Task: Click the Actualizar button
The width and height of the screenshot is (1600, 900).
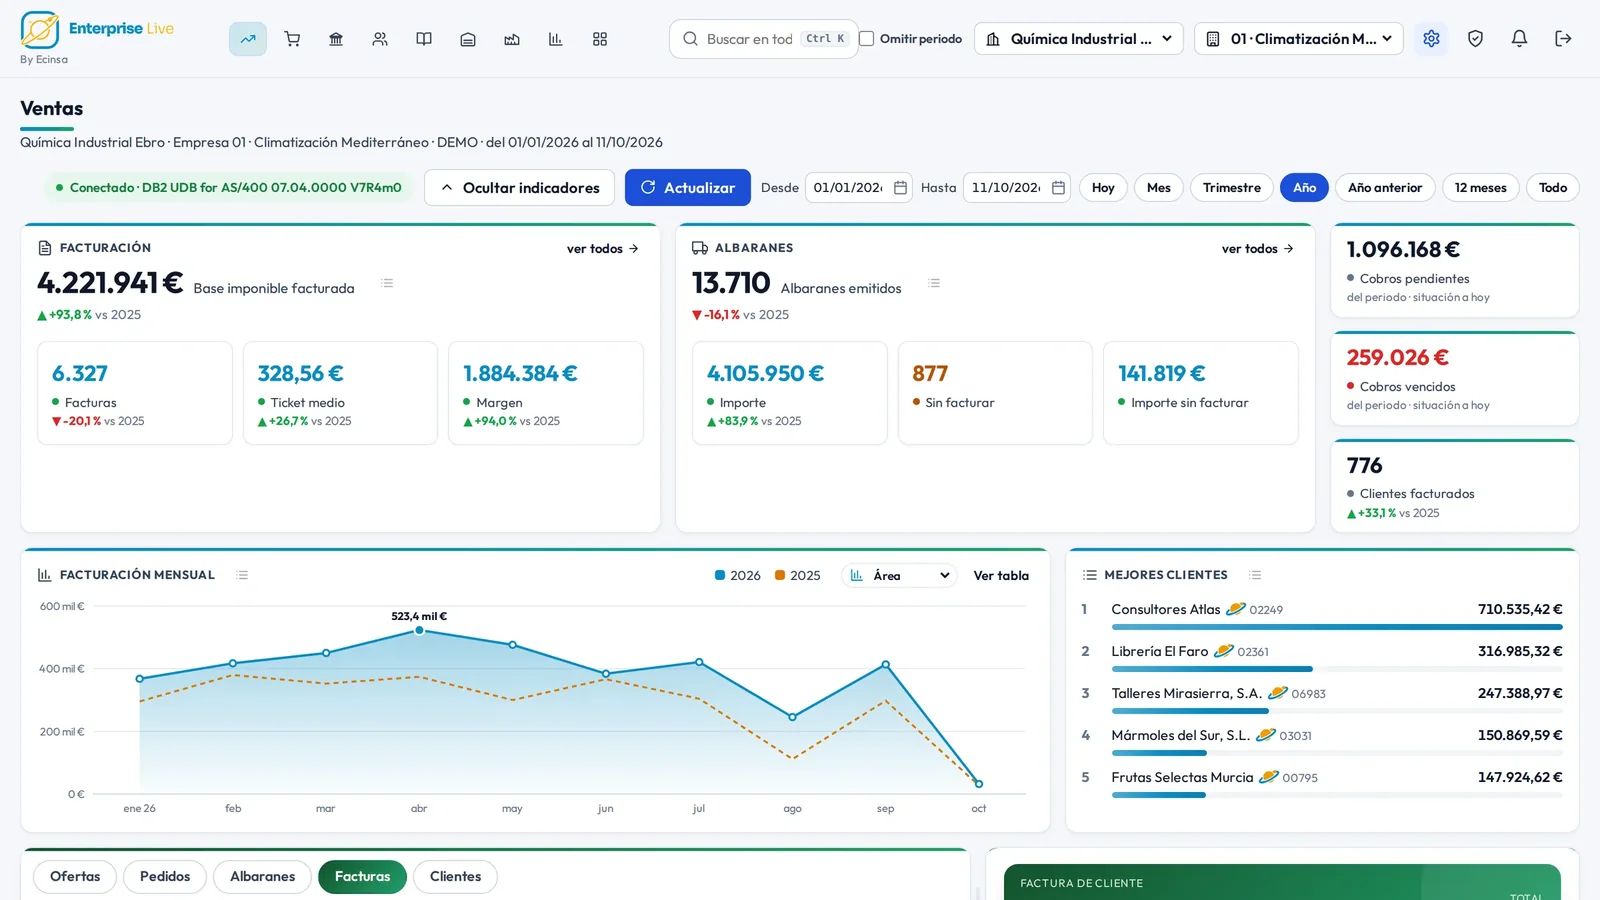Action: [688, 188]
